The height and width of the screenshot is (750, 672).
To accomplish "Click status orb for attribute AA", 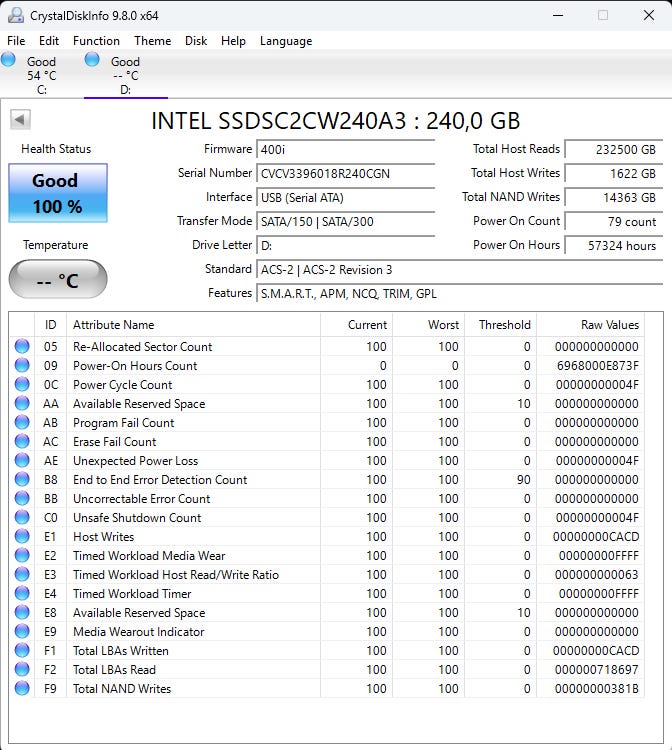I will click(x=22, y=403).
